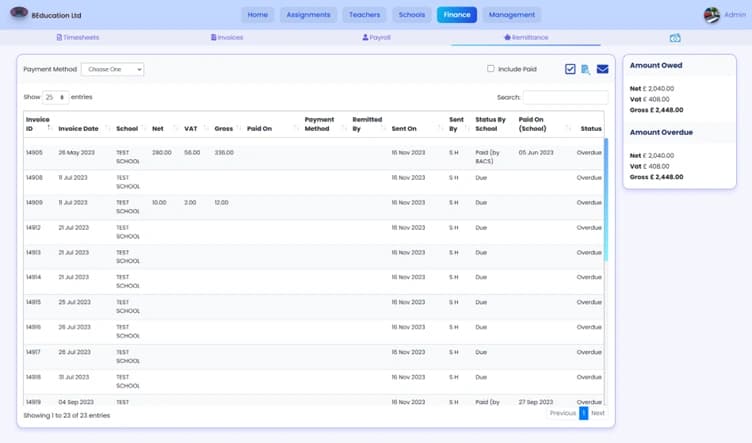Sort by Net column arrows
Viewport: 752px width, 443px height.
tap(176, 128)
